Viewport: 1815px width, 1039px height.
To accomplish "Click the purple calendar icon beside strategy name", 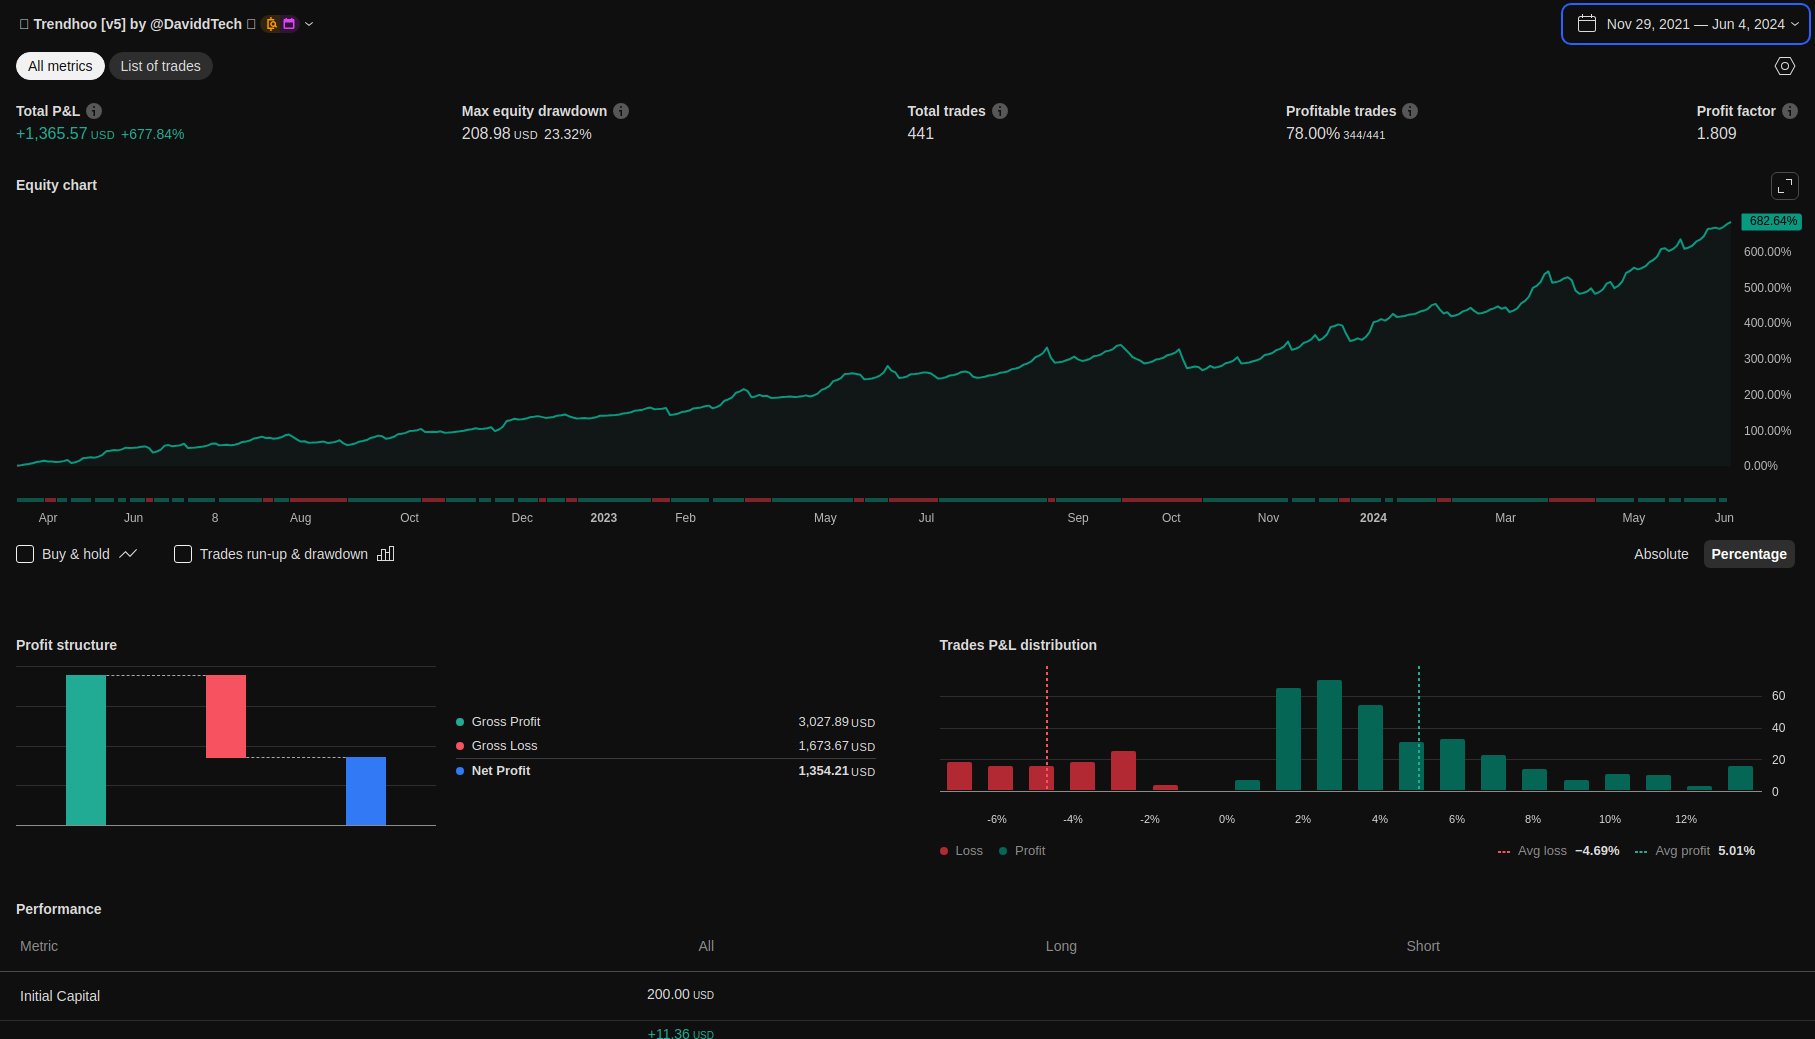I will tap(289, 24).
